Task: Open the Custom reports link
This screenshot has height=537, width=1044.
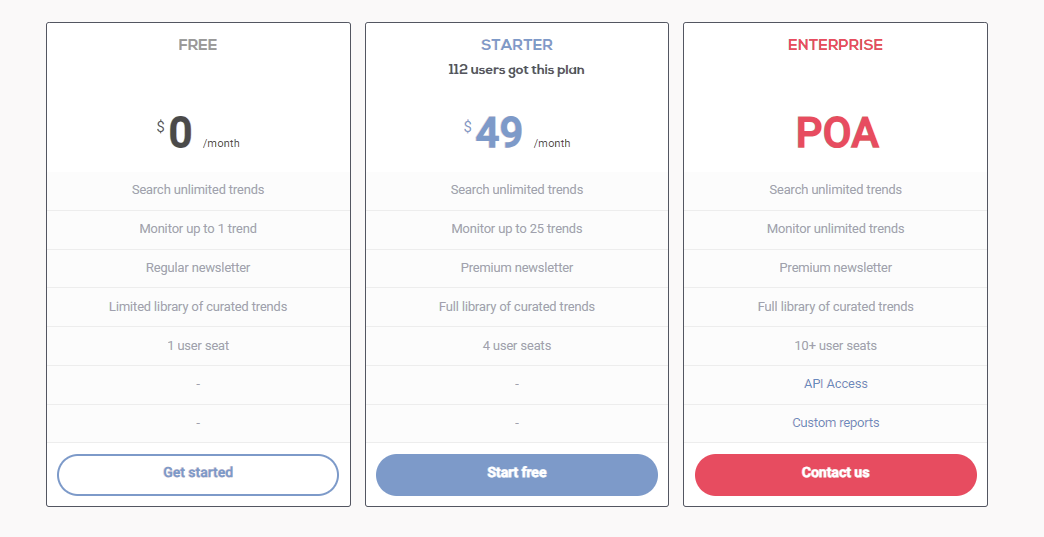Action: click(x=836, y=423)
